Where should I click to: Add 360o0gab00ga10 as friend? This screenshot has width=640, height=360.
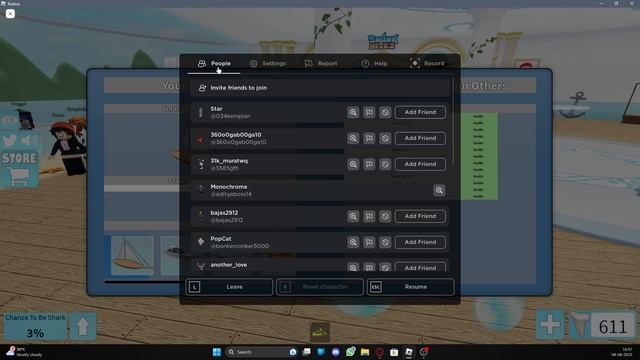point(420,138)
